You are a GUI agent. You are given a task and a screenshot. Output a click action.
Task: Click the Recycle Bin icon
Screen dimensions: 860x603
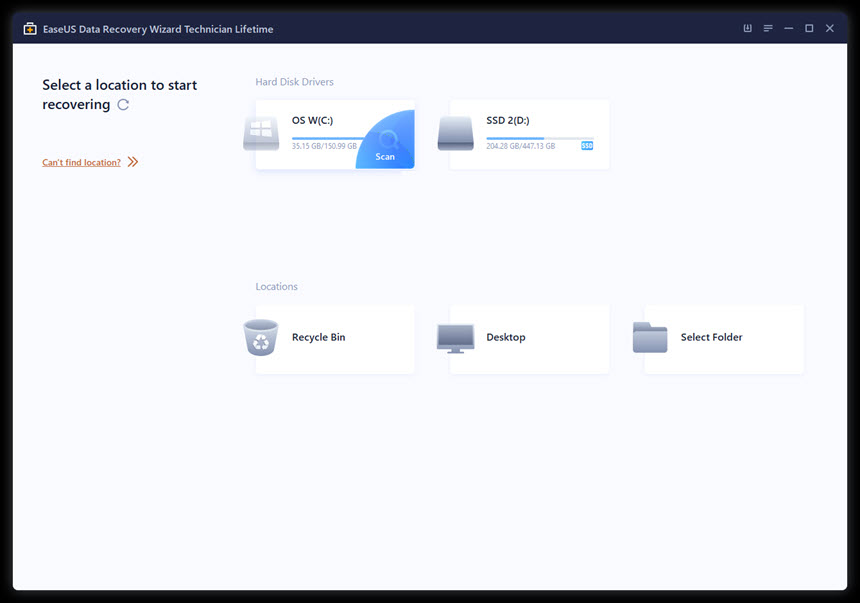tap(261, 337)
